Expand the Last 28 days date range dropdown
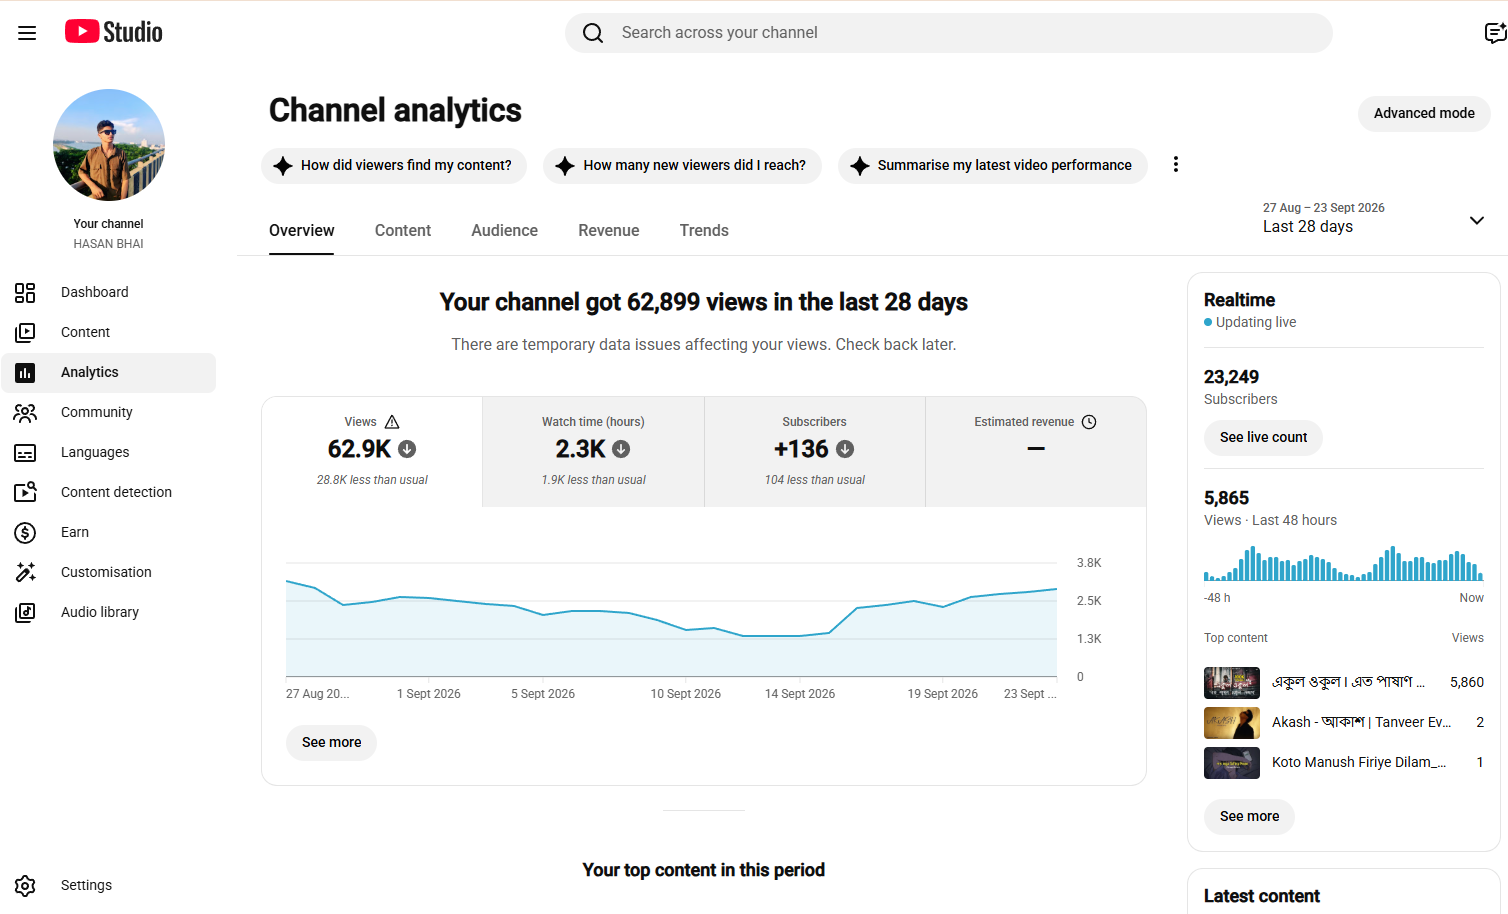Viewport: 1508px width, 914px height. pyautogui.click(x=1477, y=220)
